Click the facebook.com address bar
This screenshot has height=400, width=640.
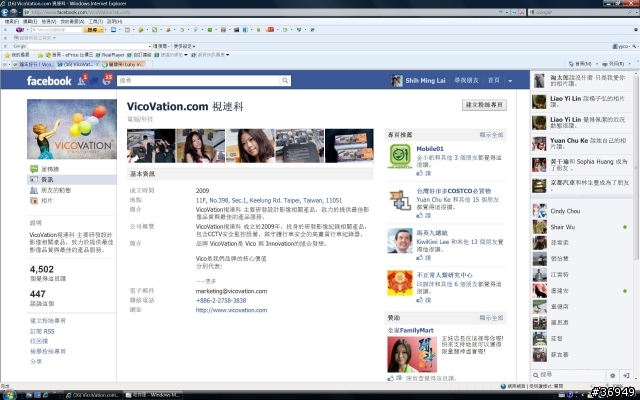click(261, 12)
